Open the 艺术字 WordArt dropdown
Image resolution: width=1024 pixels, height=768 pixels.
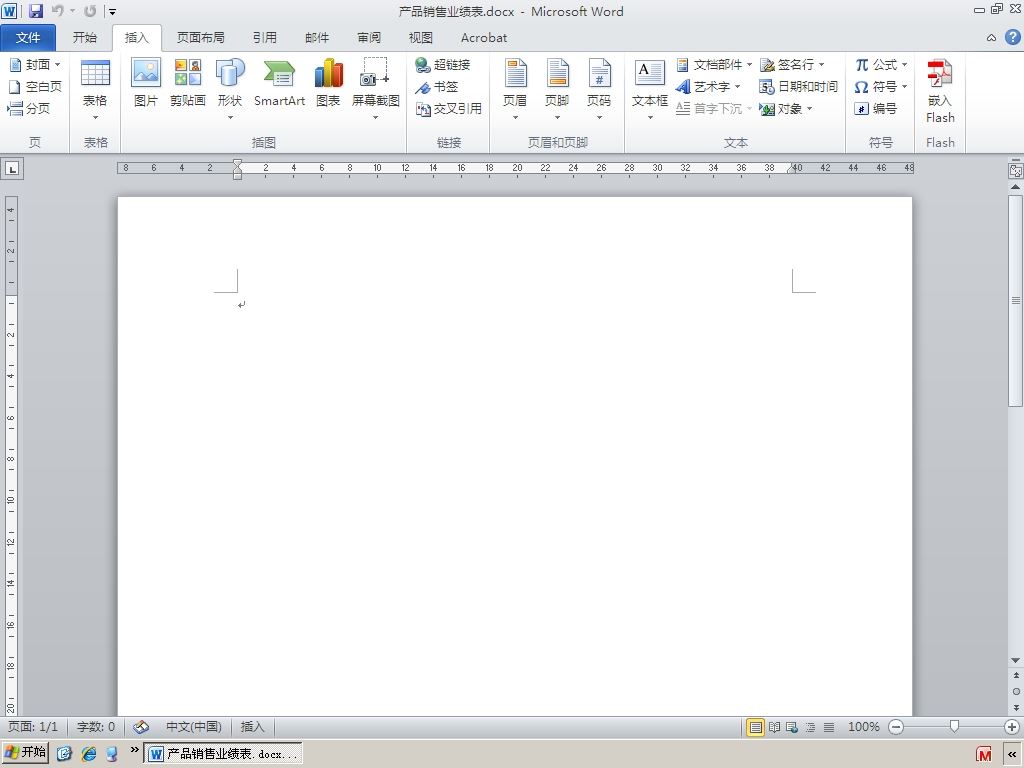(x=709, y=87)
